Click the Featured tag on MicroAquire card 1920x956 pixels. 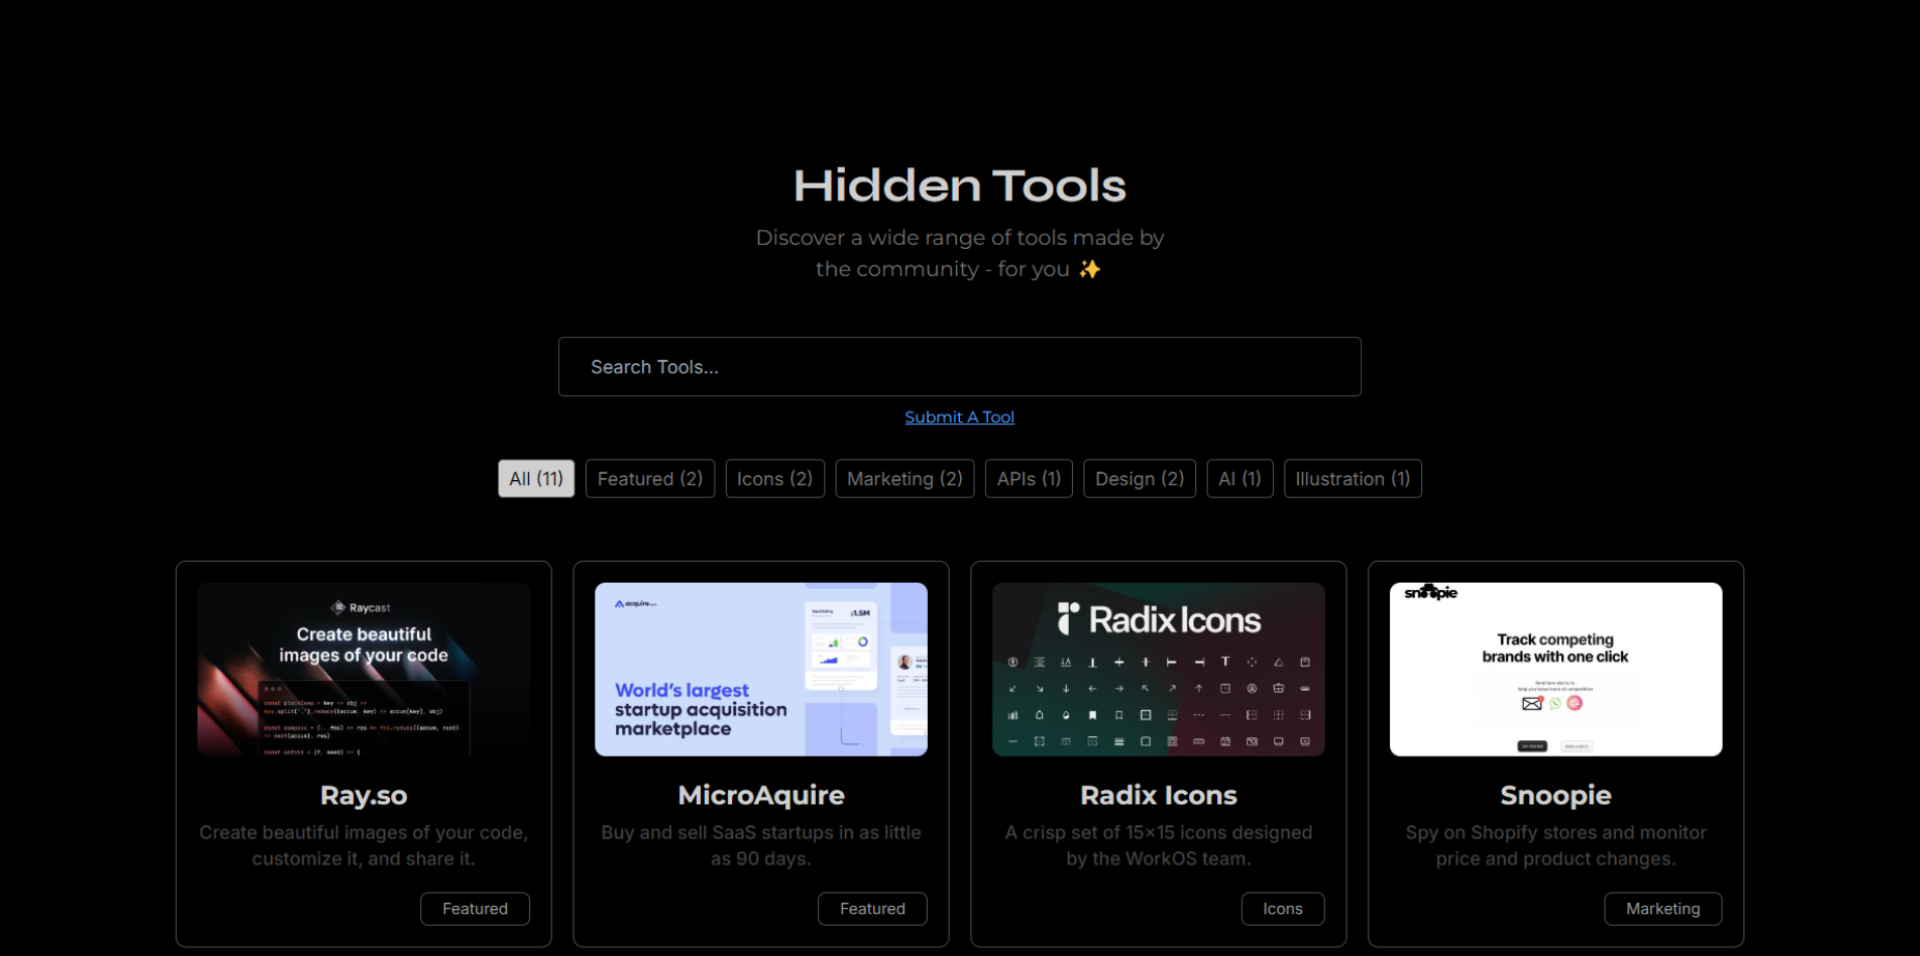tap(871, 908)
